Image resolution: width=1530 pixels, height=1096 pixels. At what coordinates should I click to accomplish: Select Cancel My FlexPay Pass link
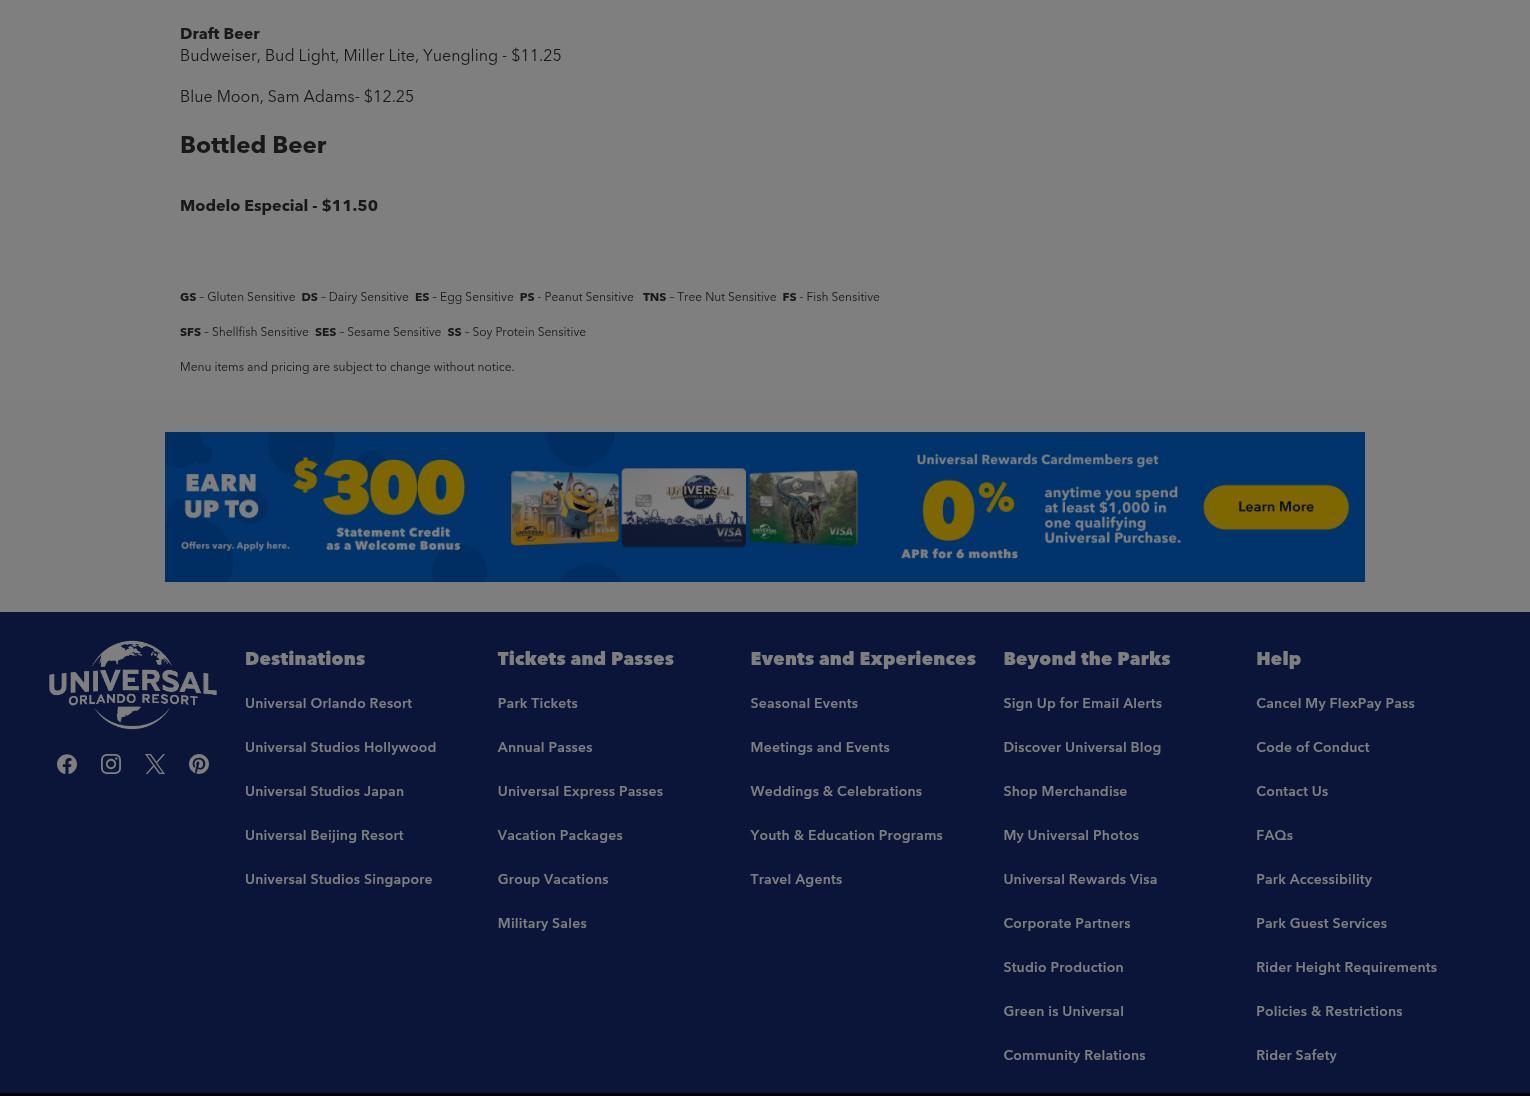tap(1335, 704)
